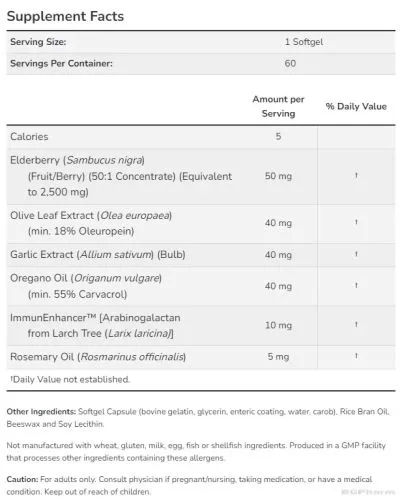Click the % Daily Value column header
Image resolution: width=400 pixels, height=499 pixels.
356,106
